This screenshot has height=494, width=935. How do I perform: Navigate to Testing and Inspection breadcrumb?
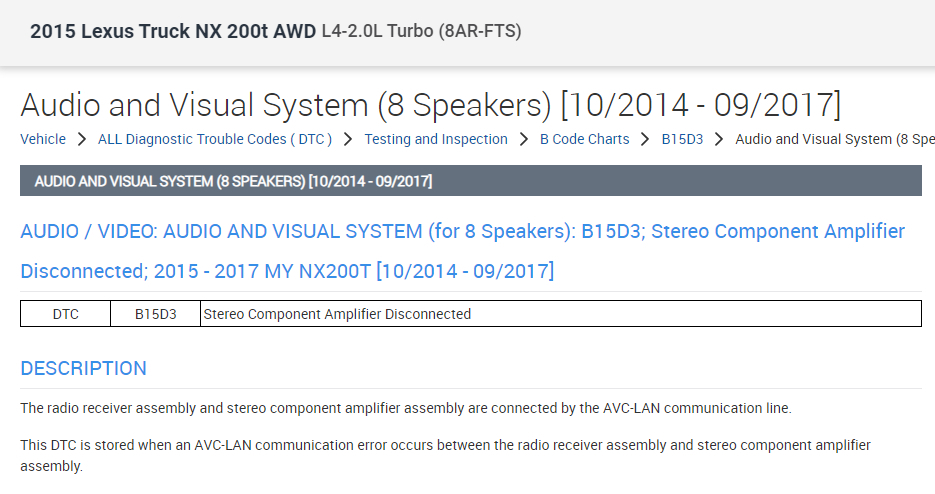[x=436, y=139]
